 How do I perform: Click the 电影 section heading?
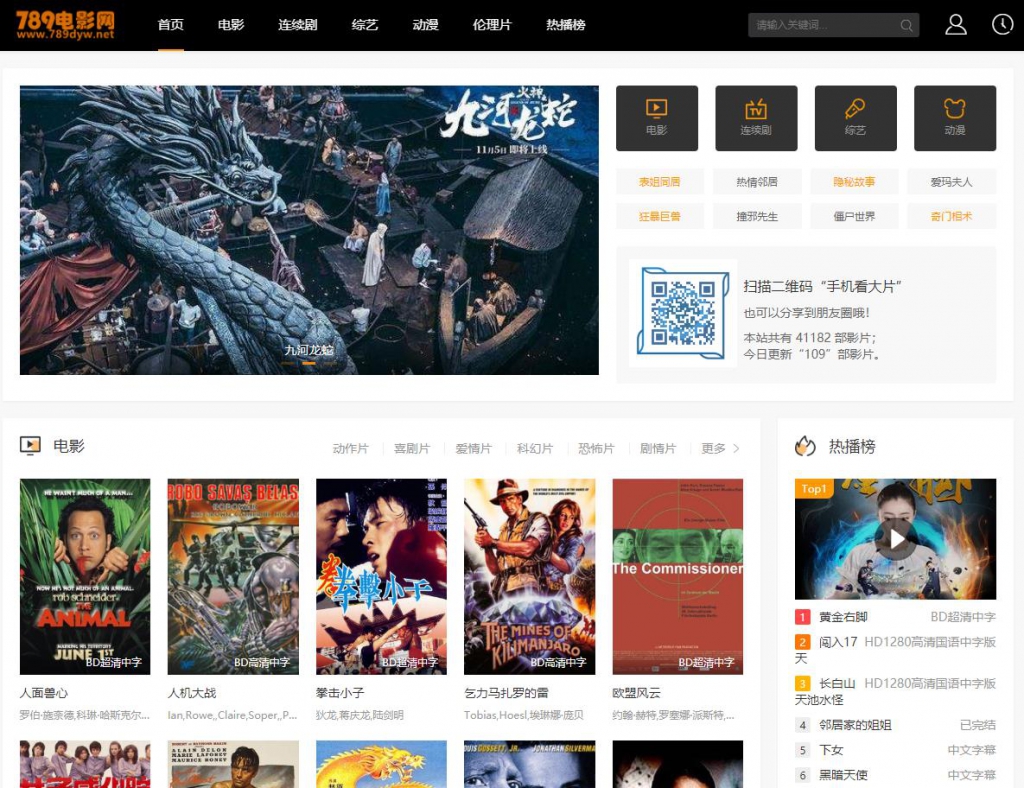click(69, 446)
